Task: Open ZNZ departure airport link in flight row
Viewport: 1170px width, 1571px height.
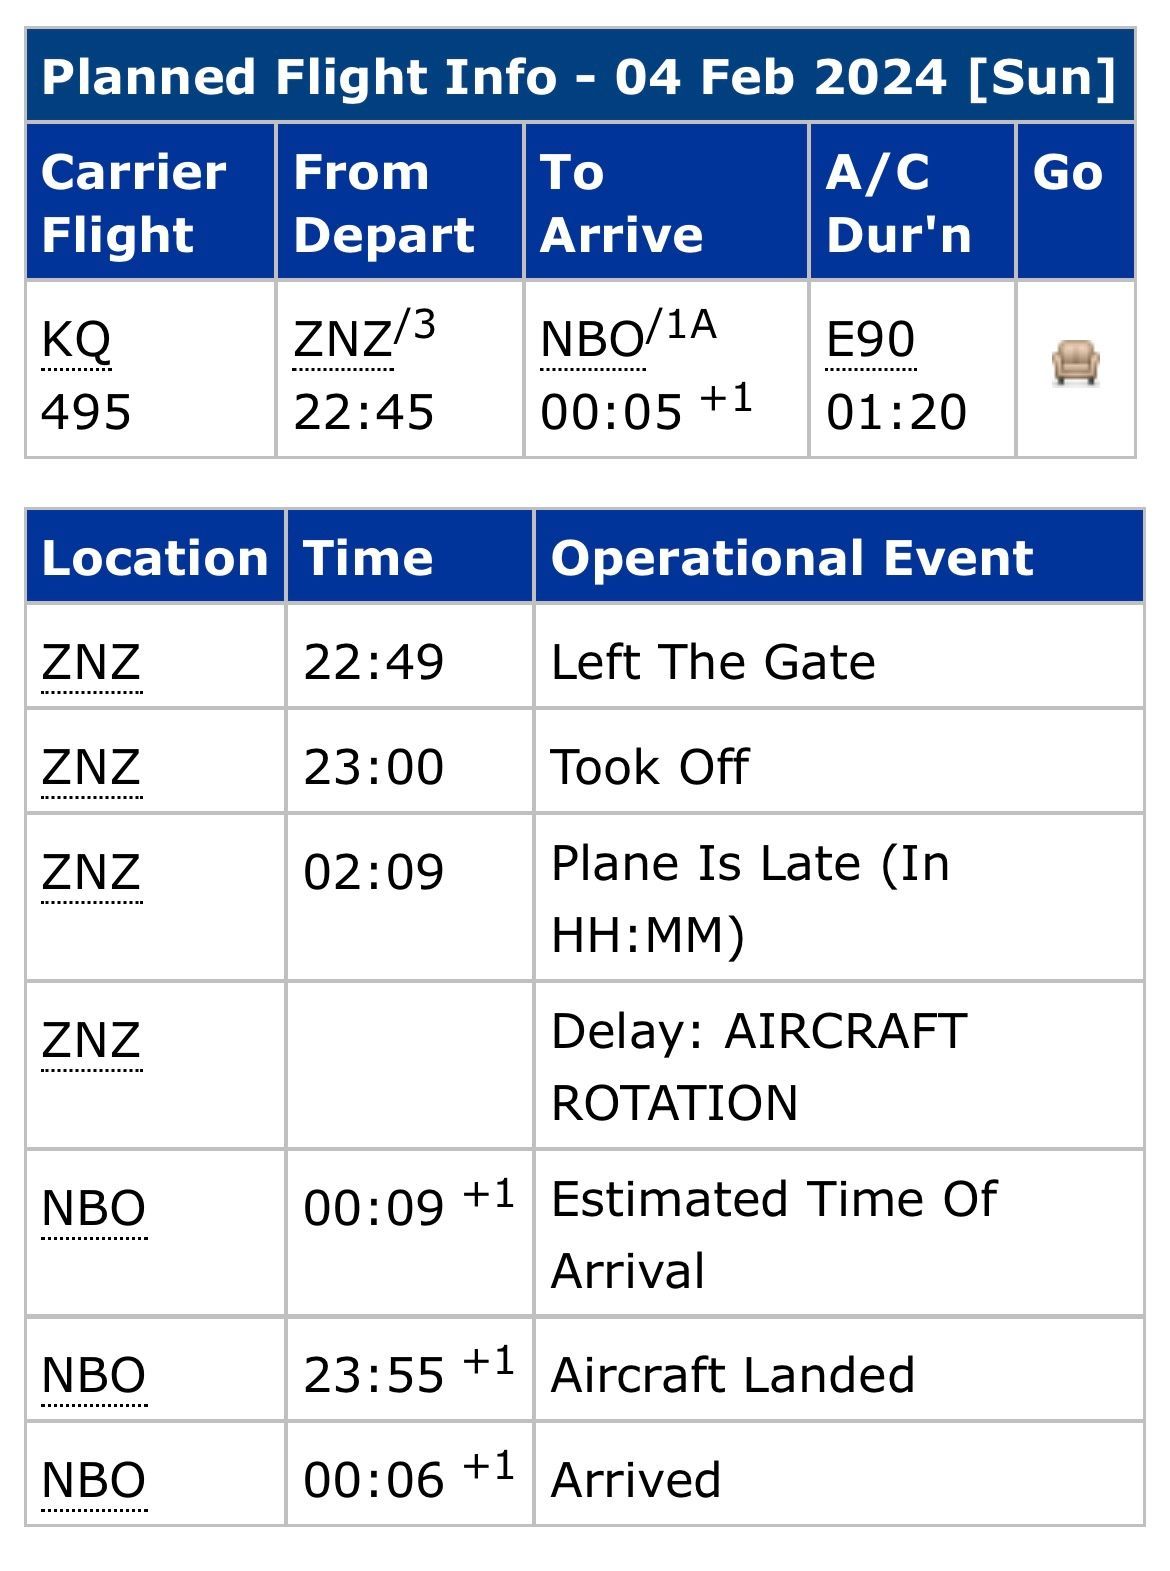Action: [x=342, y=341]
